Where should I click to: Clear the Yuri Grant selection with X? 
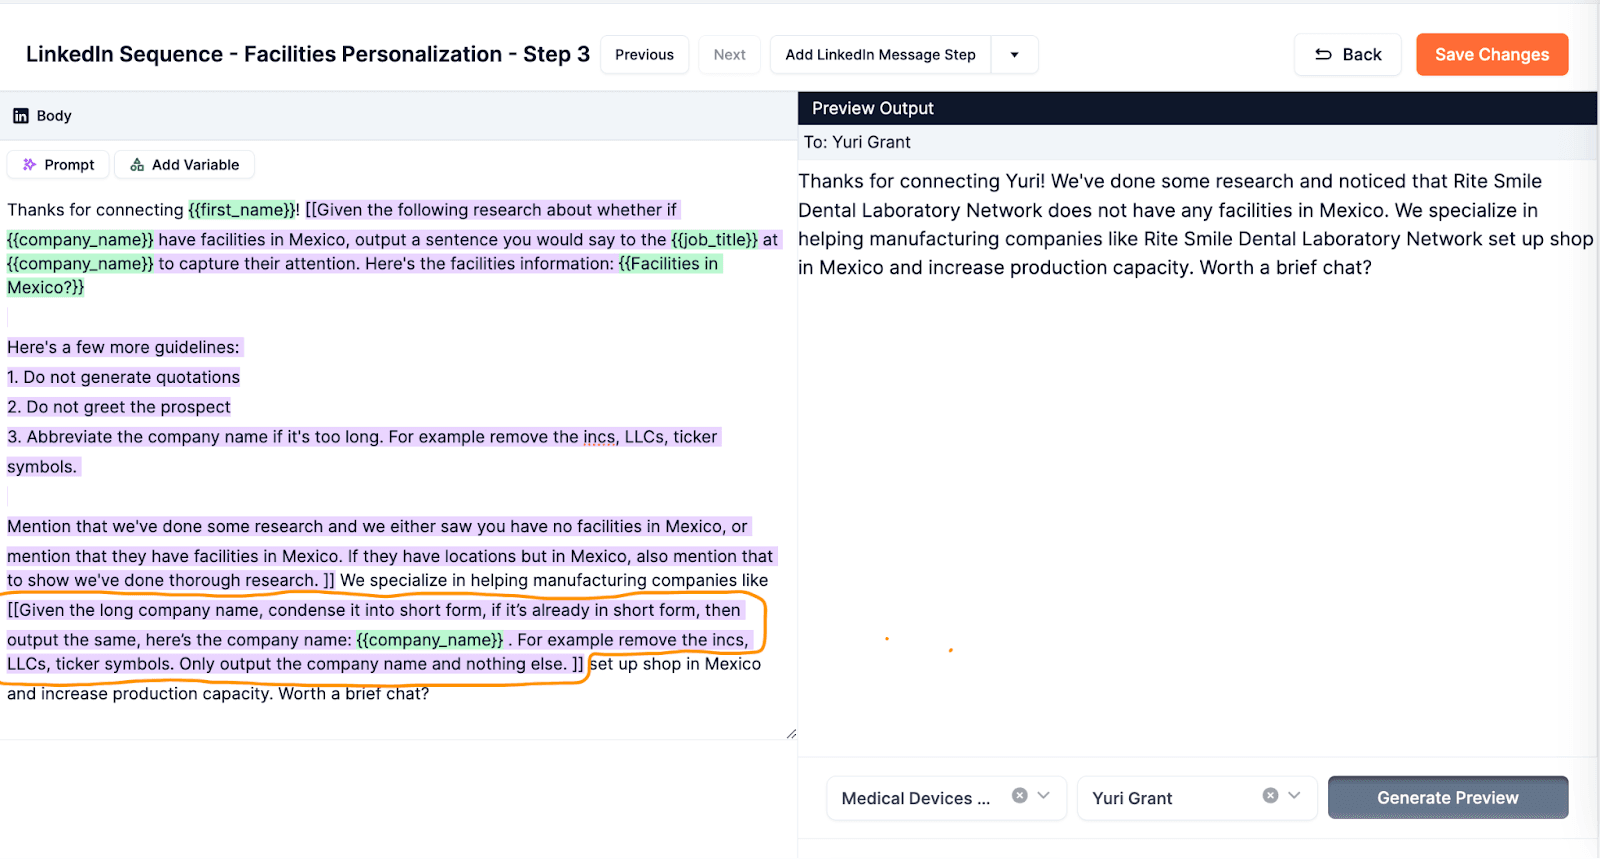point(1270,796)
